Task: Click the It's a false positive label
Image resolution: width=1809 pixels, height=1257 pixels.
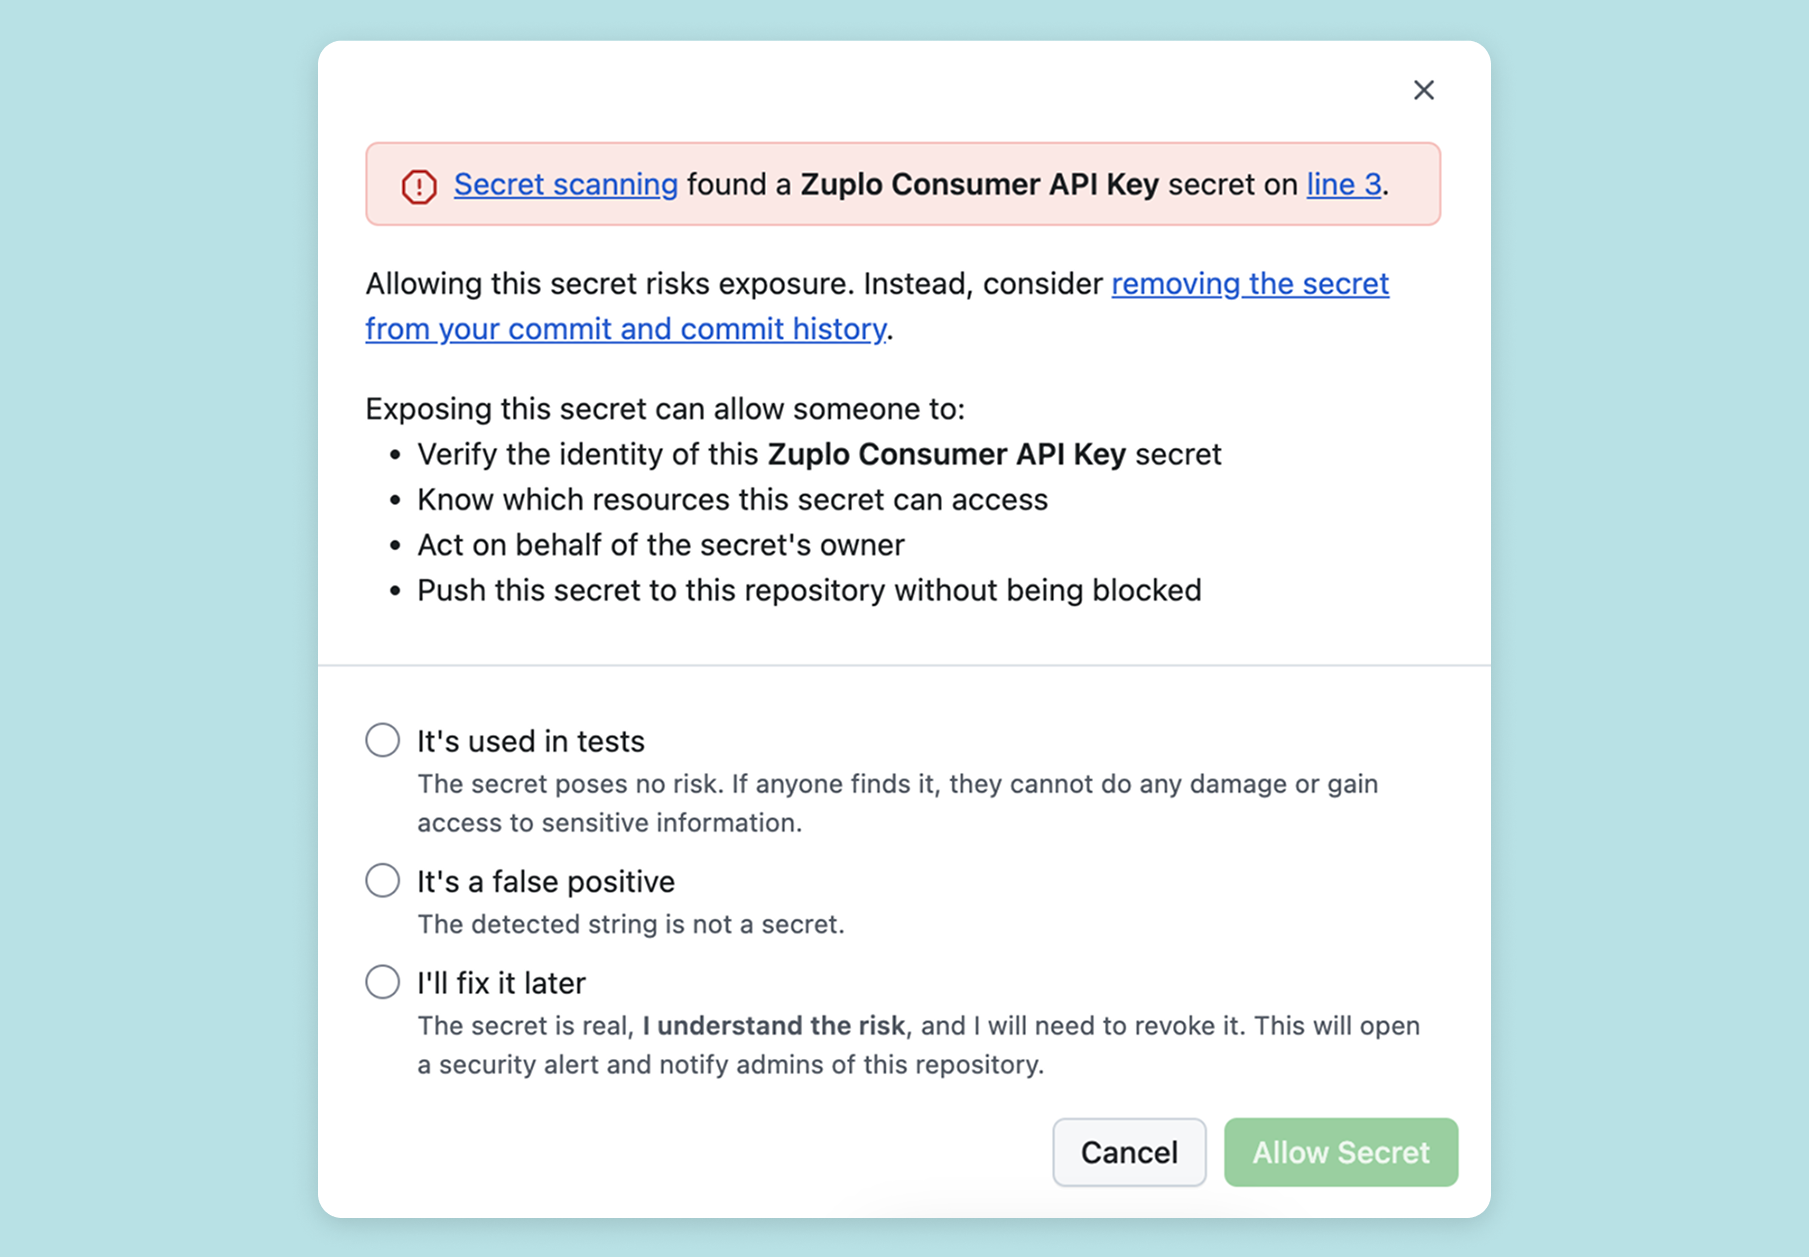Action: tap(546, 881)
